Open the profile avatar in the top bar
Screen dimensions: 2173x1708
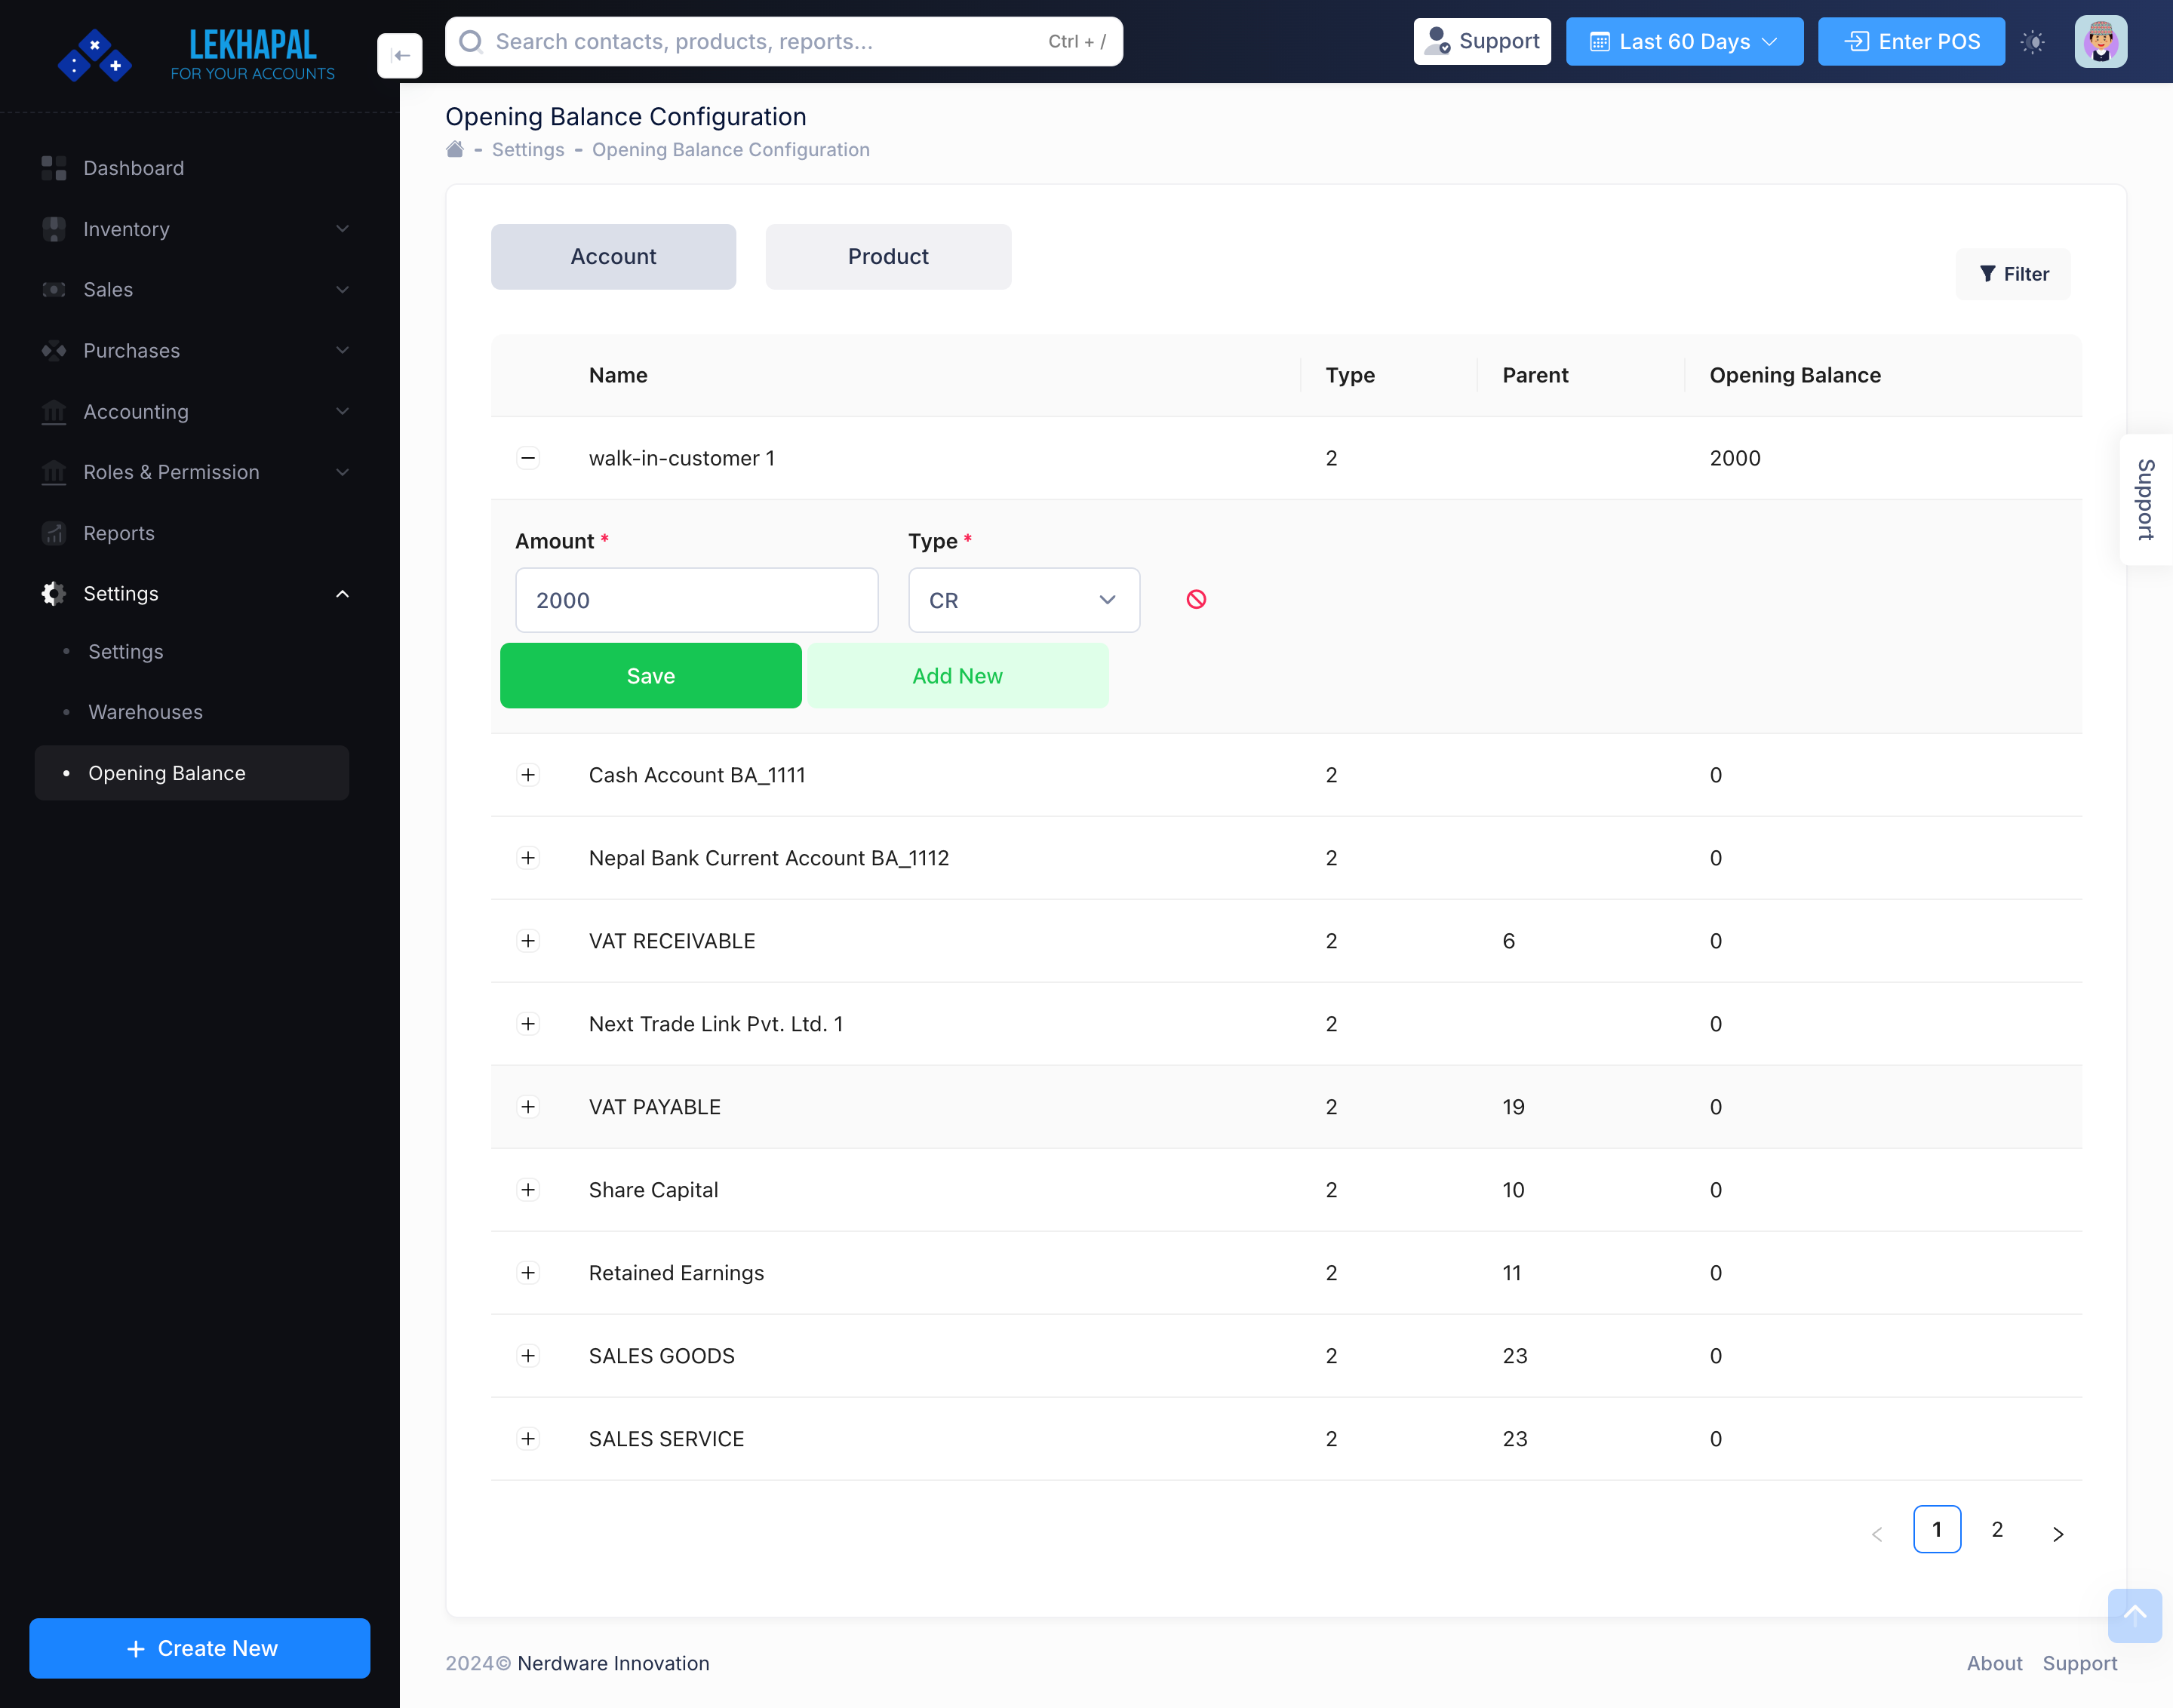click(2101, 41)
